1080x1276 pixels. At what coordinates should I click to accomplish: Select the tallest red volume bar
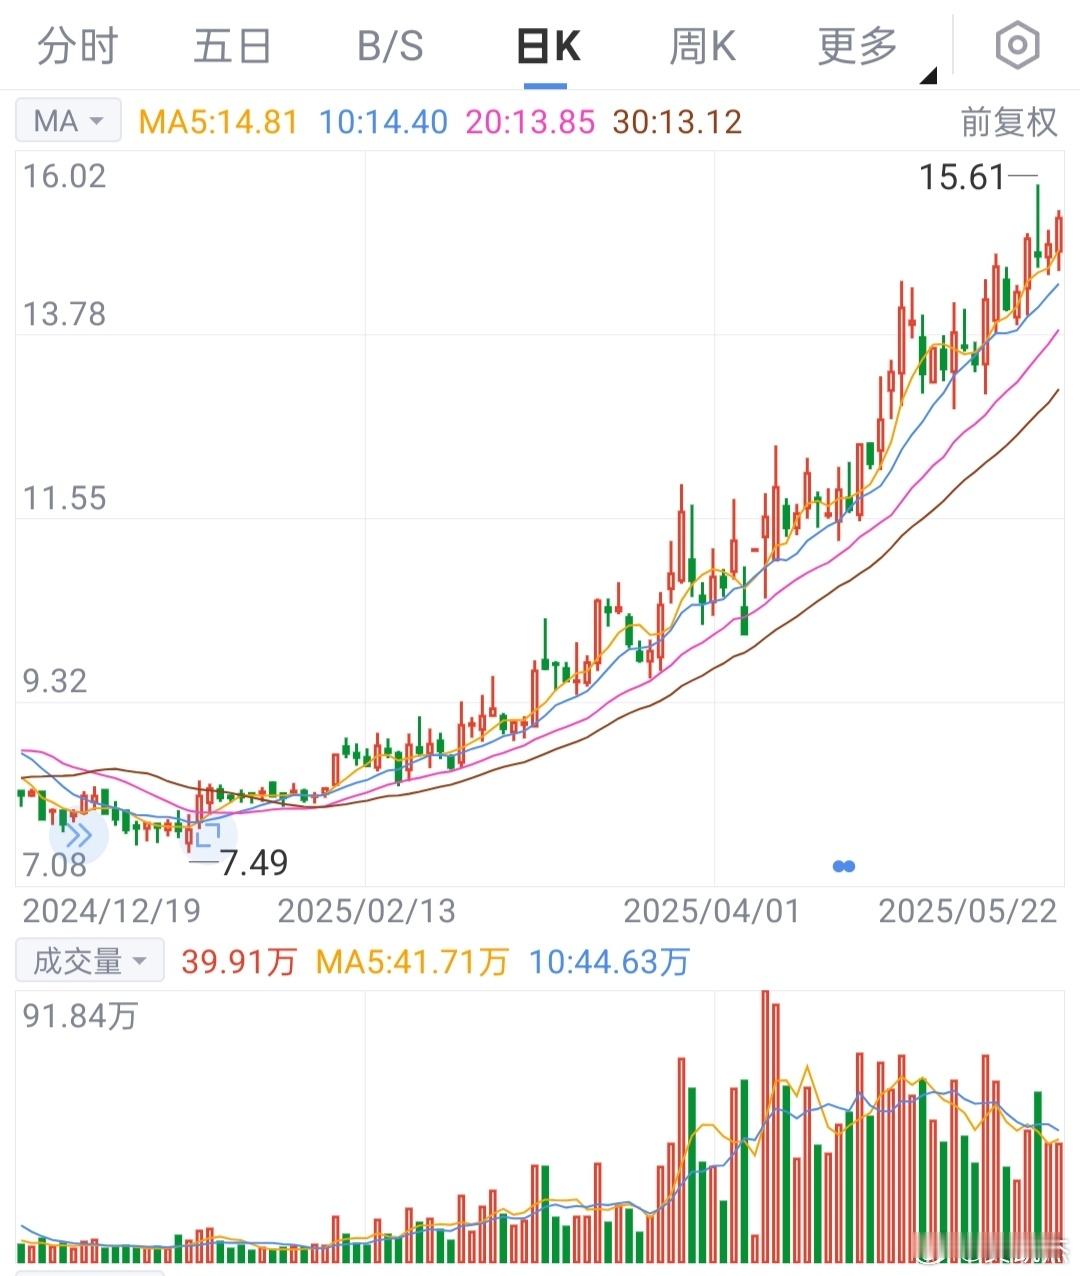[766, 1127]
